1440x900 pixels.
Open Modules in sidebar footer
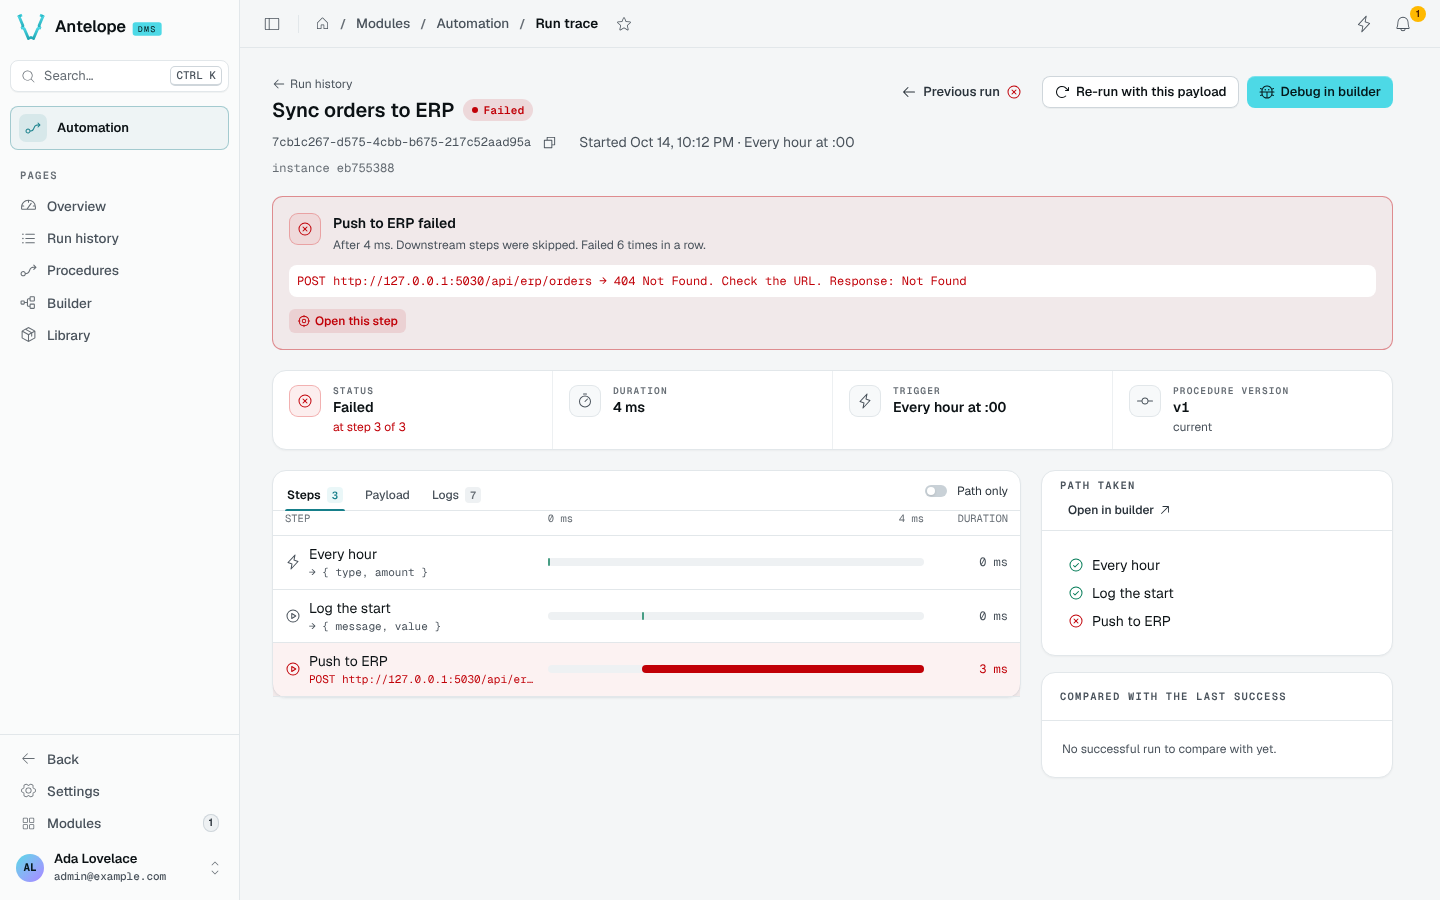[x=119, y=823]
